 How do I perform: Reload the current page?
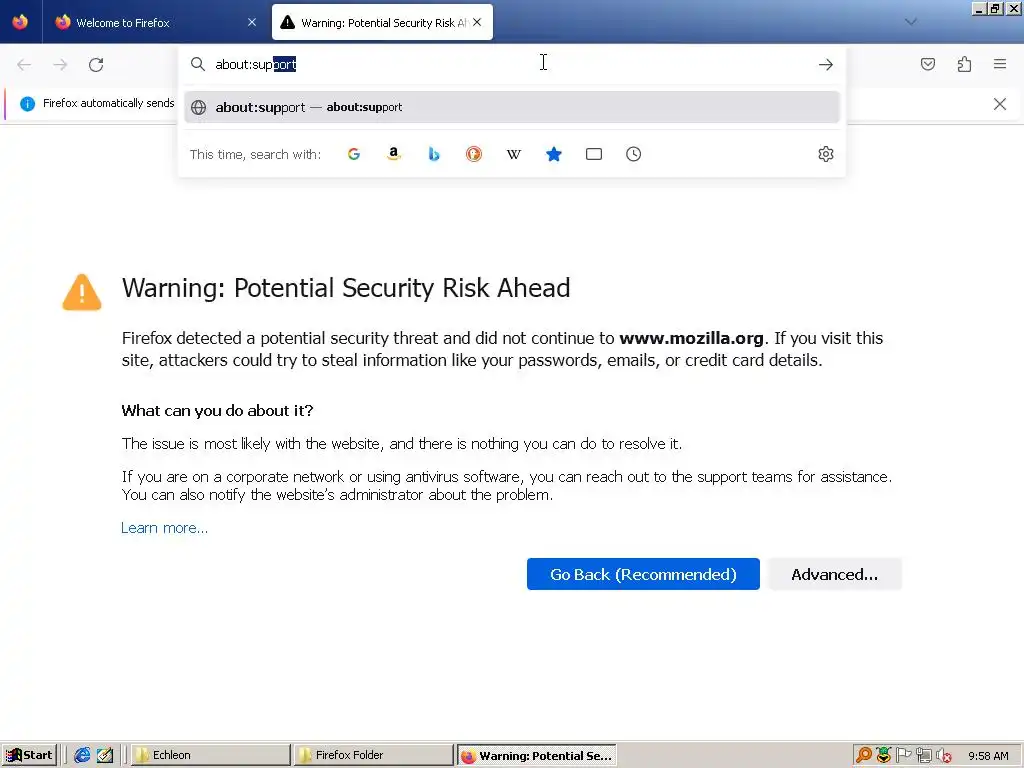(x=96, y=65)
